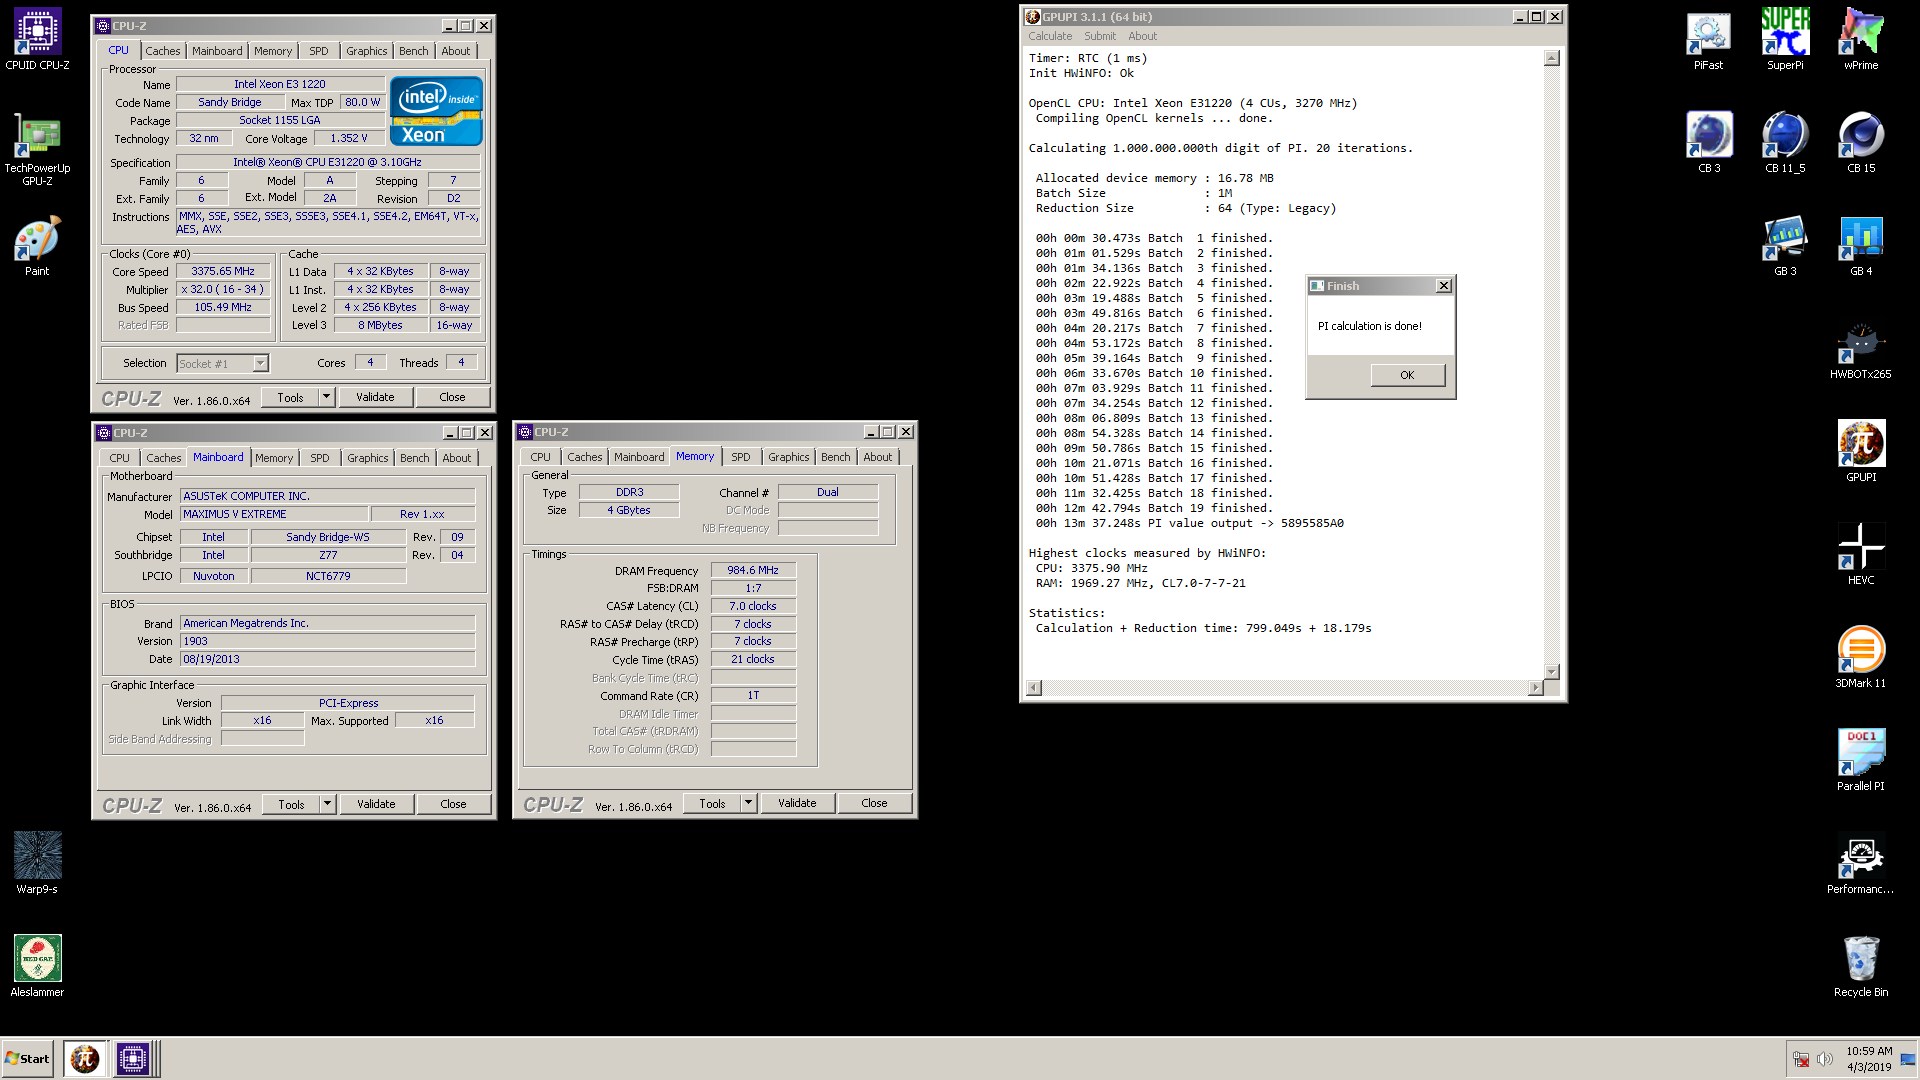Launch Paint from desktop
The width and height of the screenshot is (1920, 1080).
click(37, 246)
